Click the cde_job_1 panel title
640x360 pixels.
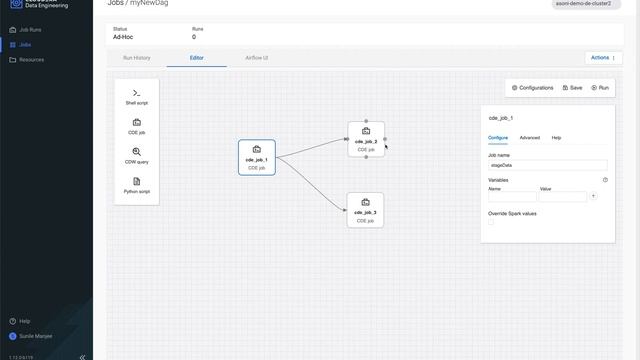pos(501,118)
